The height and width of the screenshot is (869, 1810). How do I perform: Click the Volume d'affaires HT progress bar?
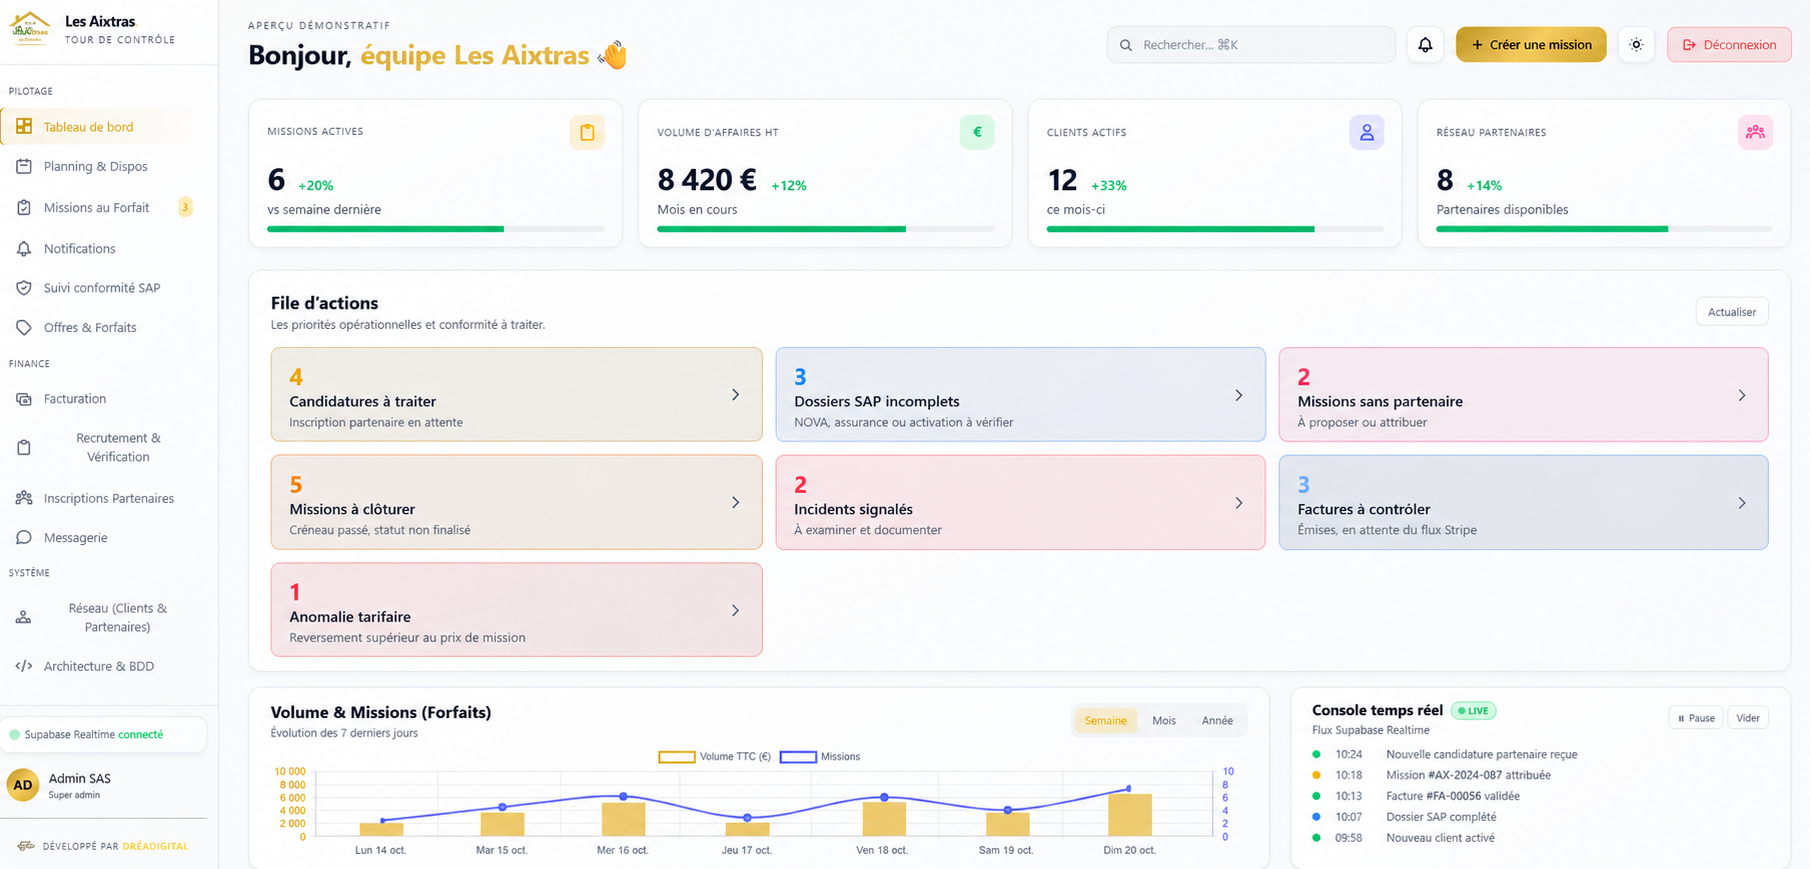(826, 229)
